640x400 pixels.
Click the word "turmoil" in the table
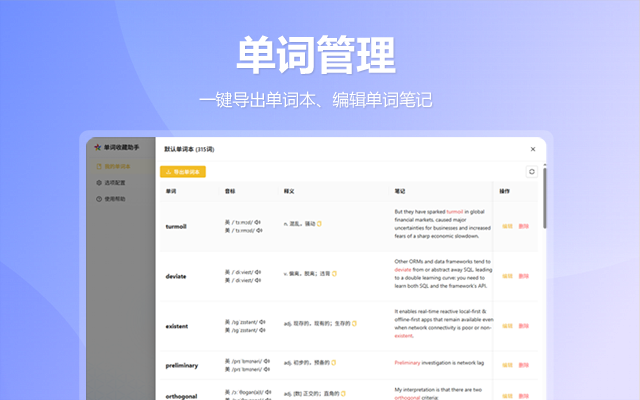click(x=176, y=227)
